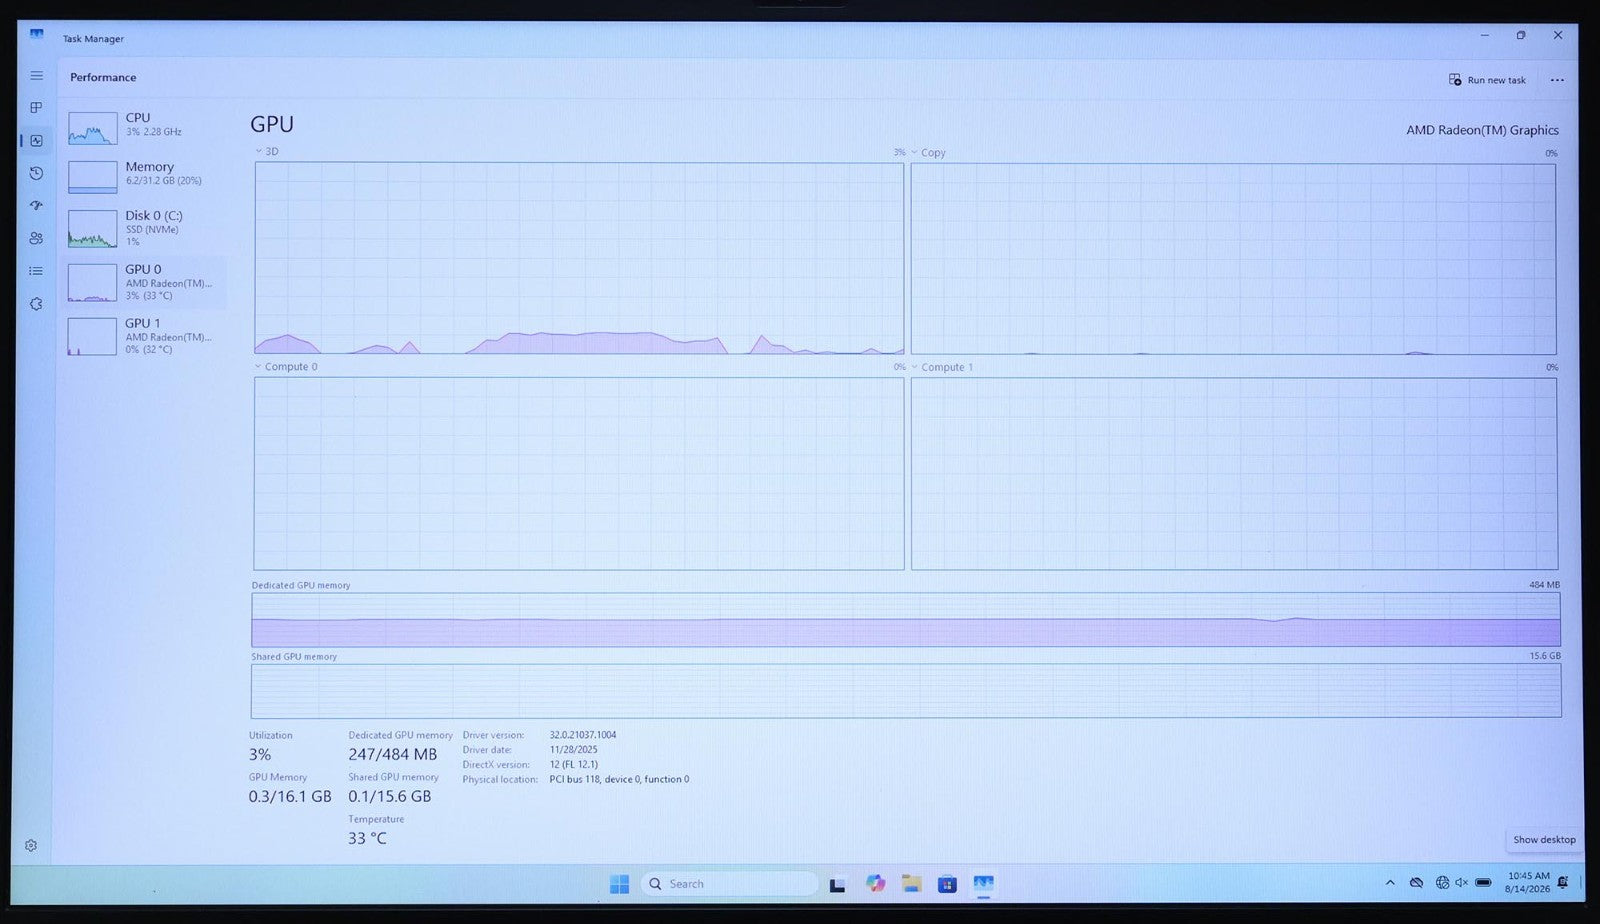Screen dimensions: 1600x924
Task: Click the Run new task button
Action: tap(1487, 80)
